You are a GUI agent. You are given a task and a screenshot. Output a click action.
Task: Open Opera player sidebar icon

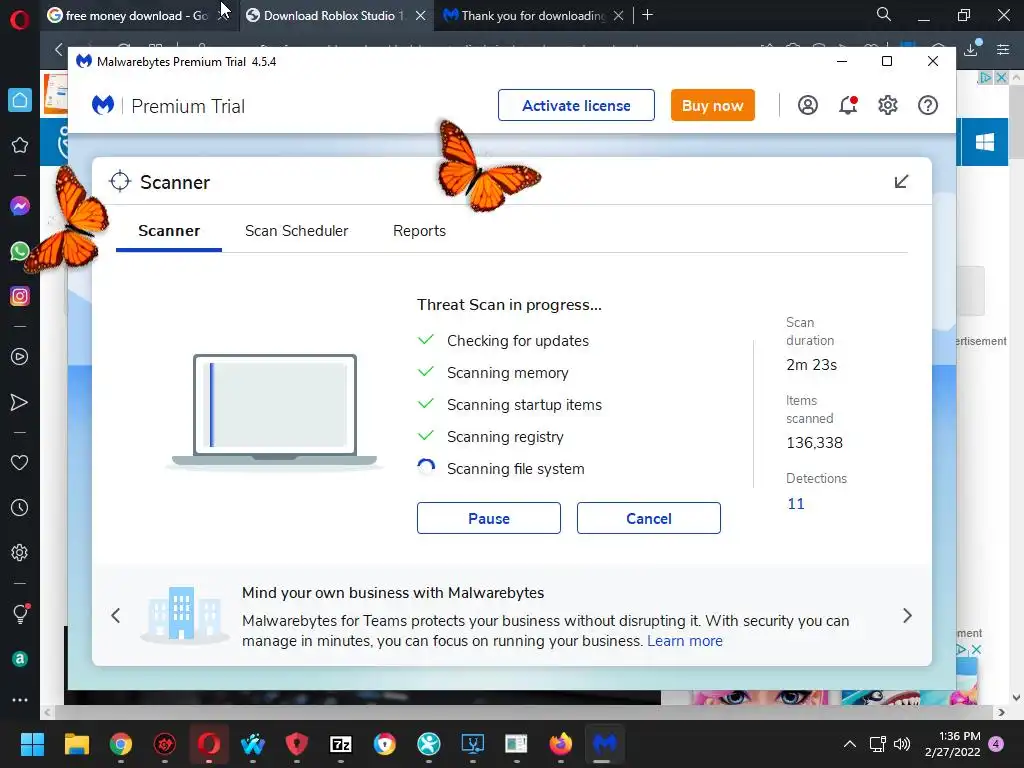(20, 357)
